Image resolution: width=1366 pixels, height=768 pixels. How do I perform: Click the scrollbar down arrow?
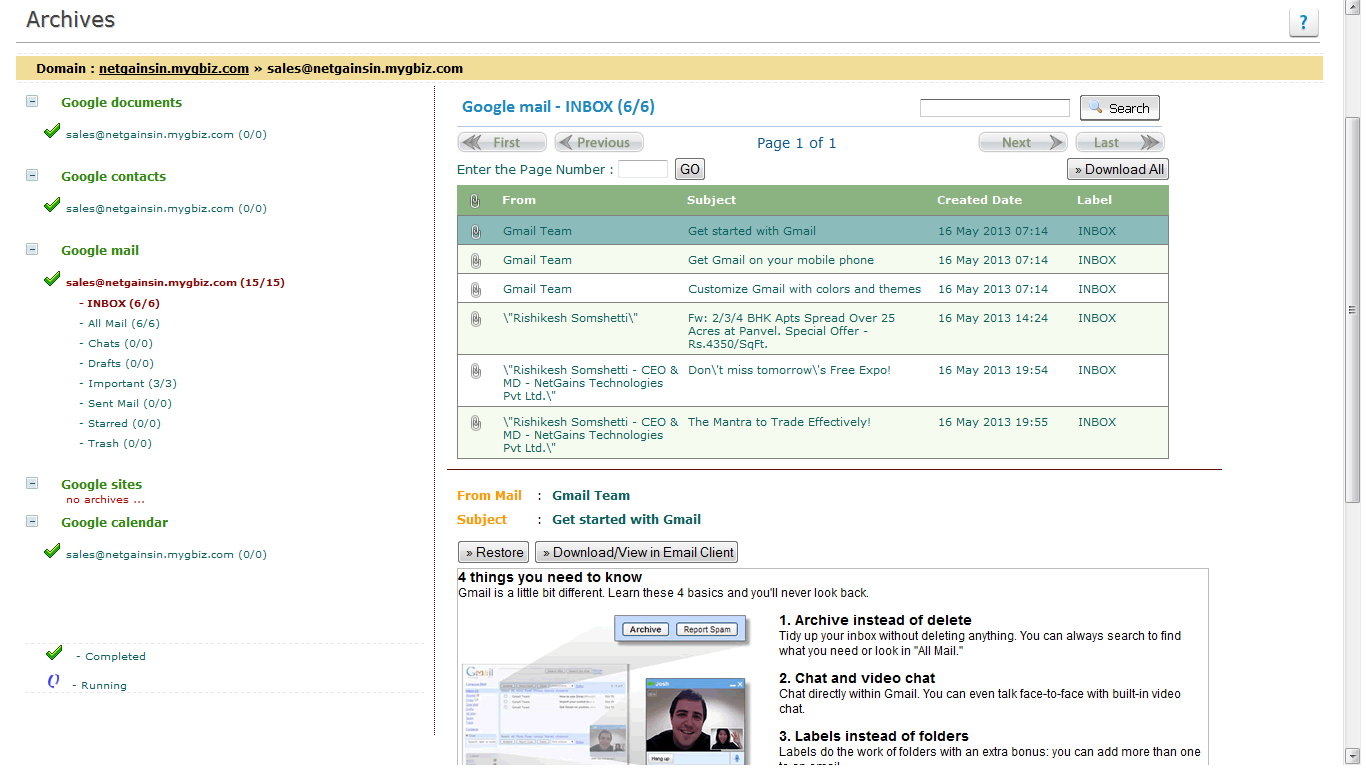(x=1352, y=756)
